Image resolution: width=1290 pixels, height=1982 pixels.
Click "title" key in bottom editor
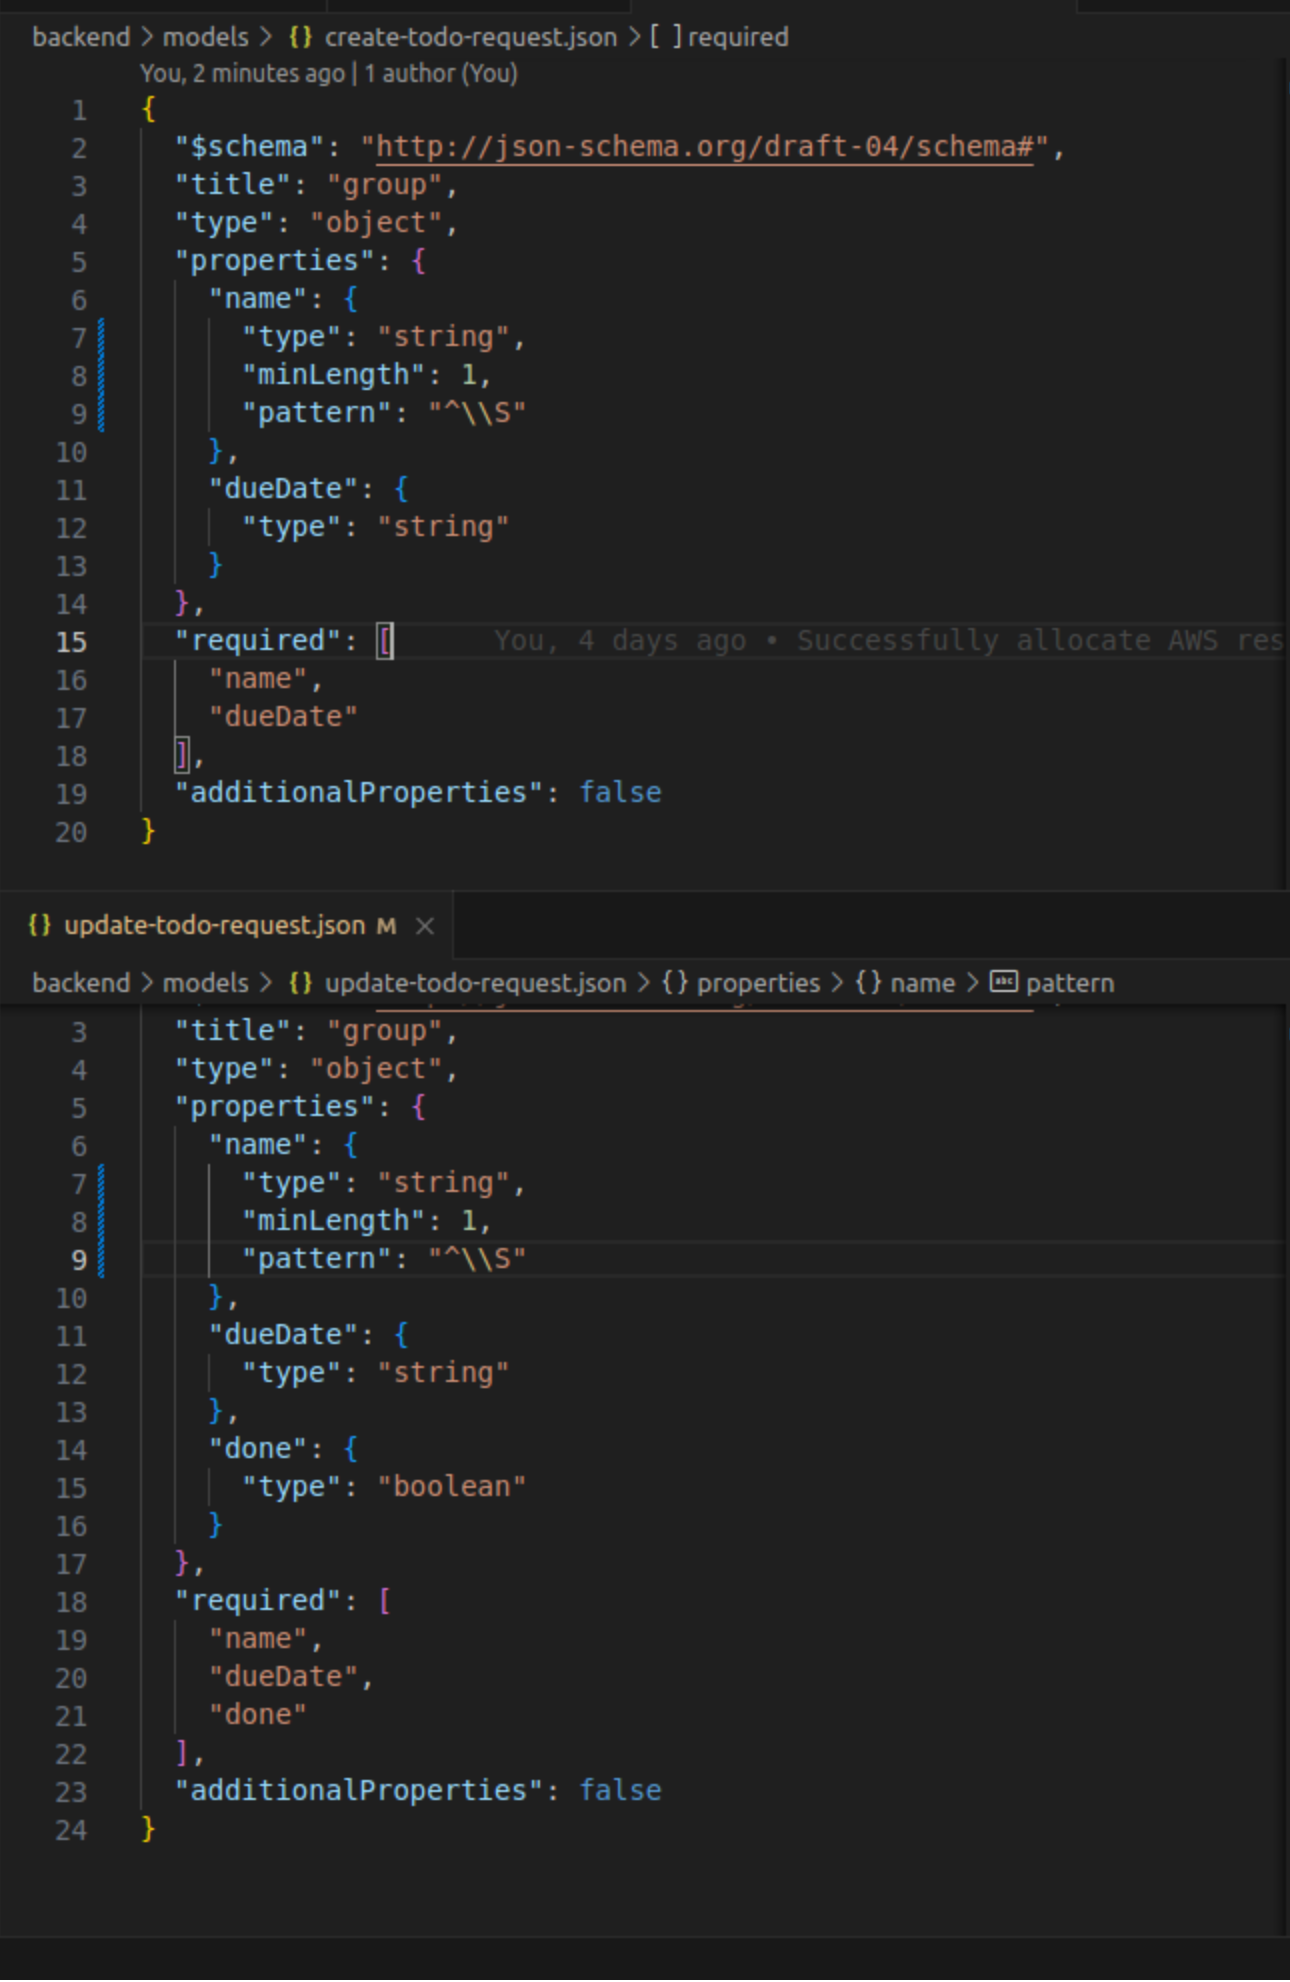tap(233, 1031)
